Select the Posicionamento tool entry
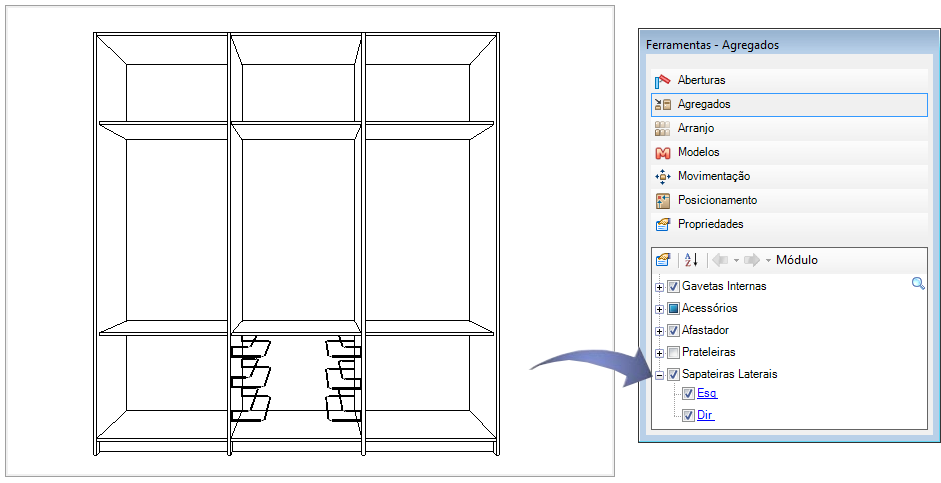 tap(789, 200)
